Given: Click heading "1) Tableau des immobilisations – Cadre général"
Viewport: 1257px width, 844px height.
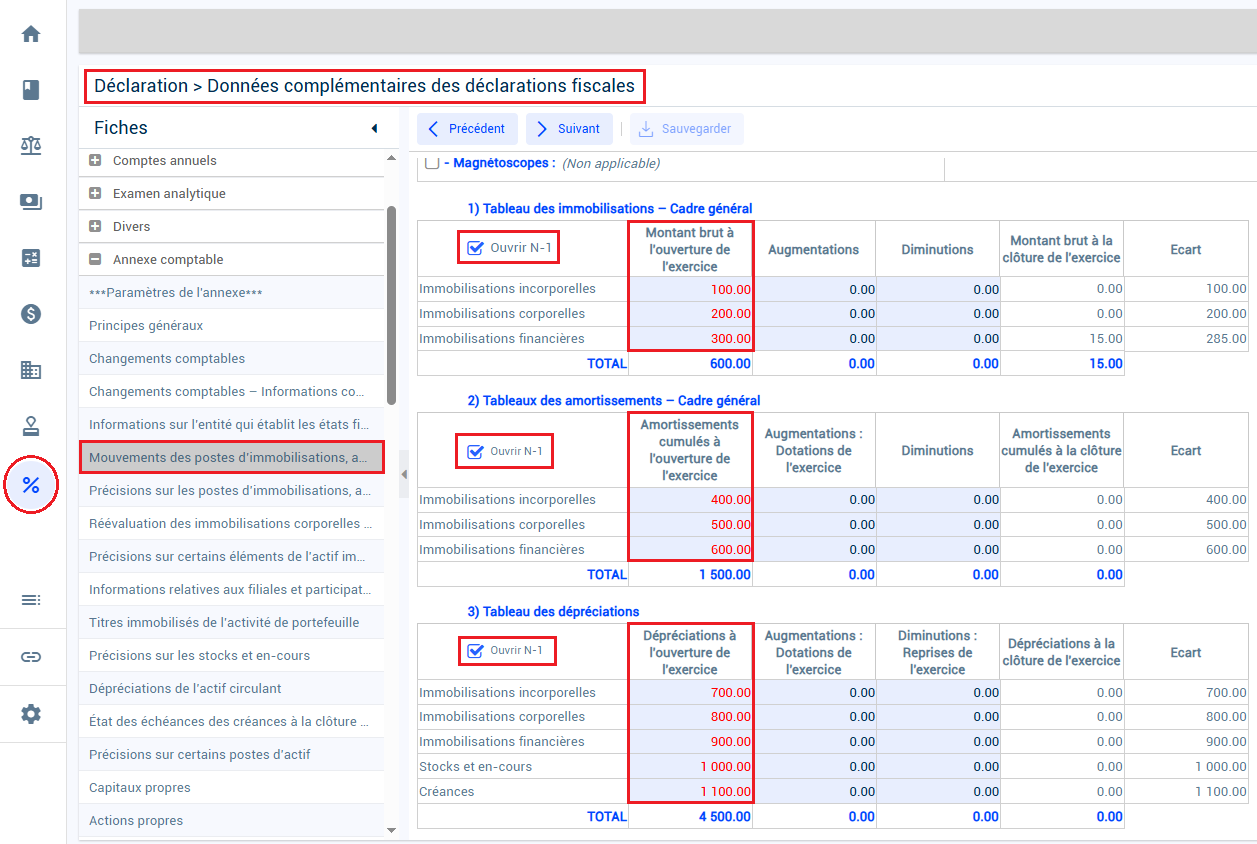Looking at the screenshot, I should pos(610,209).
